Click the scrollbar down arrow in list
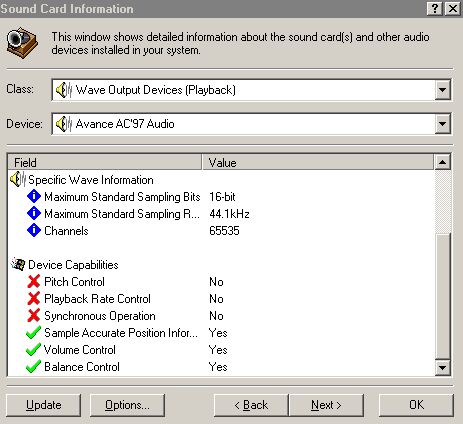Screen dimensions: 463x424 click(442, 368)
